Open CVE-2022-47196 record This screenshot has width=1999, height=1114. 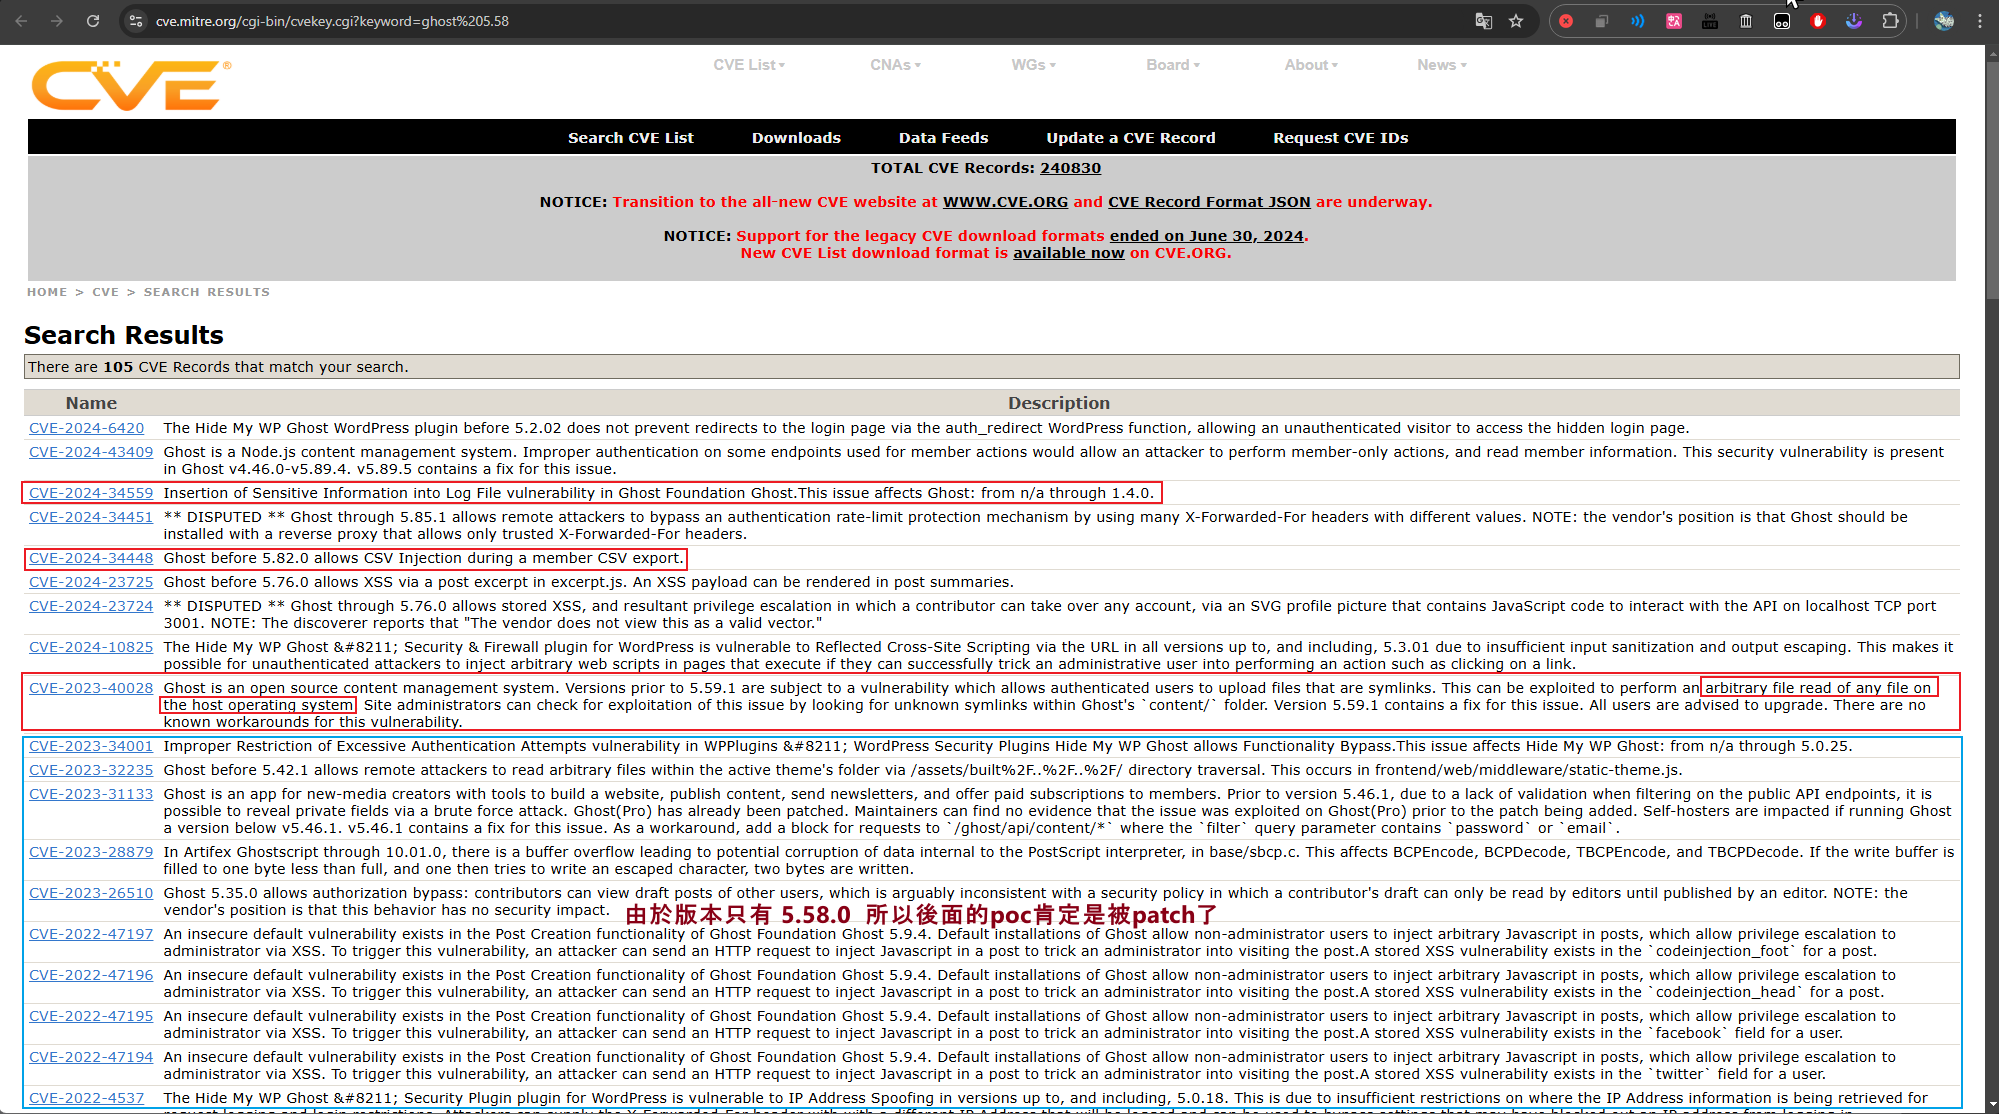pyautogui.click(x=91, y=975)
